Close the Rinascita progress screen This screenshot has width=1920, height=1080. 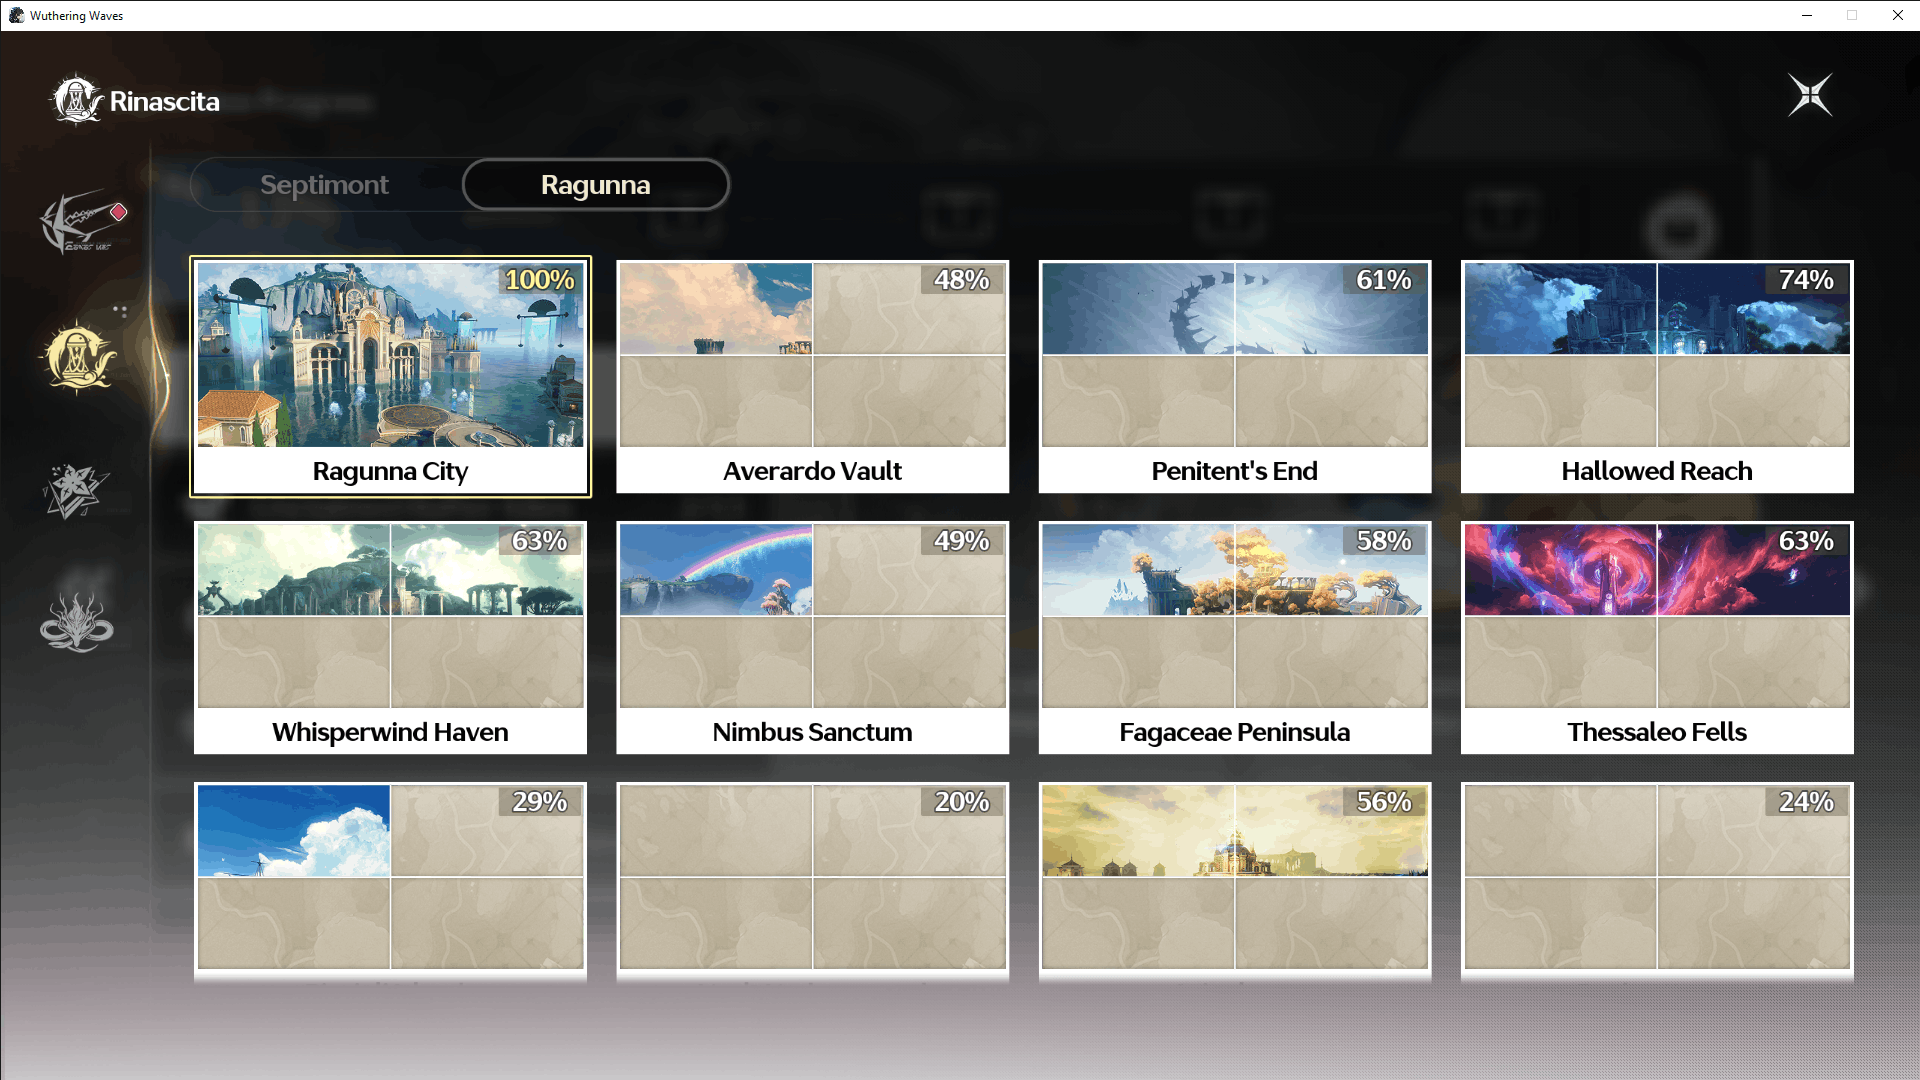coord(1810,95)
